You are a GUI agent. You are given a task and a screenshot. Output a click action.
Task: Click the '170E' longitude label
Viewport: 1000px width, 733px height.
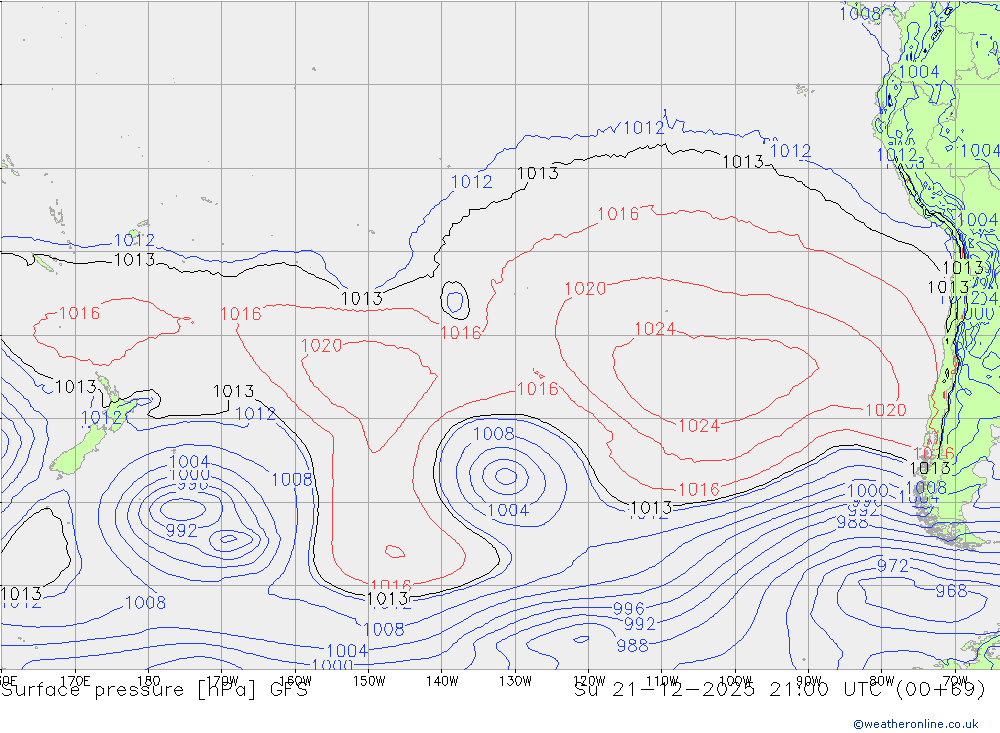[x=75, y=681]
